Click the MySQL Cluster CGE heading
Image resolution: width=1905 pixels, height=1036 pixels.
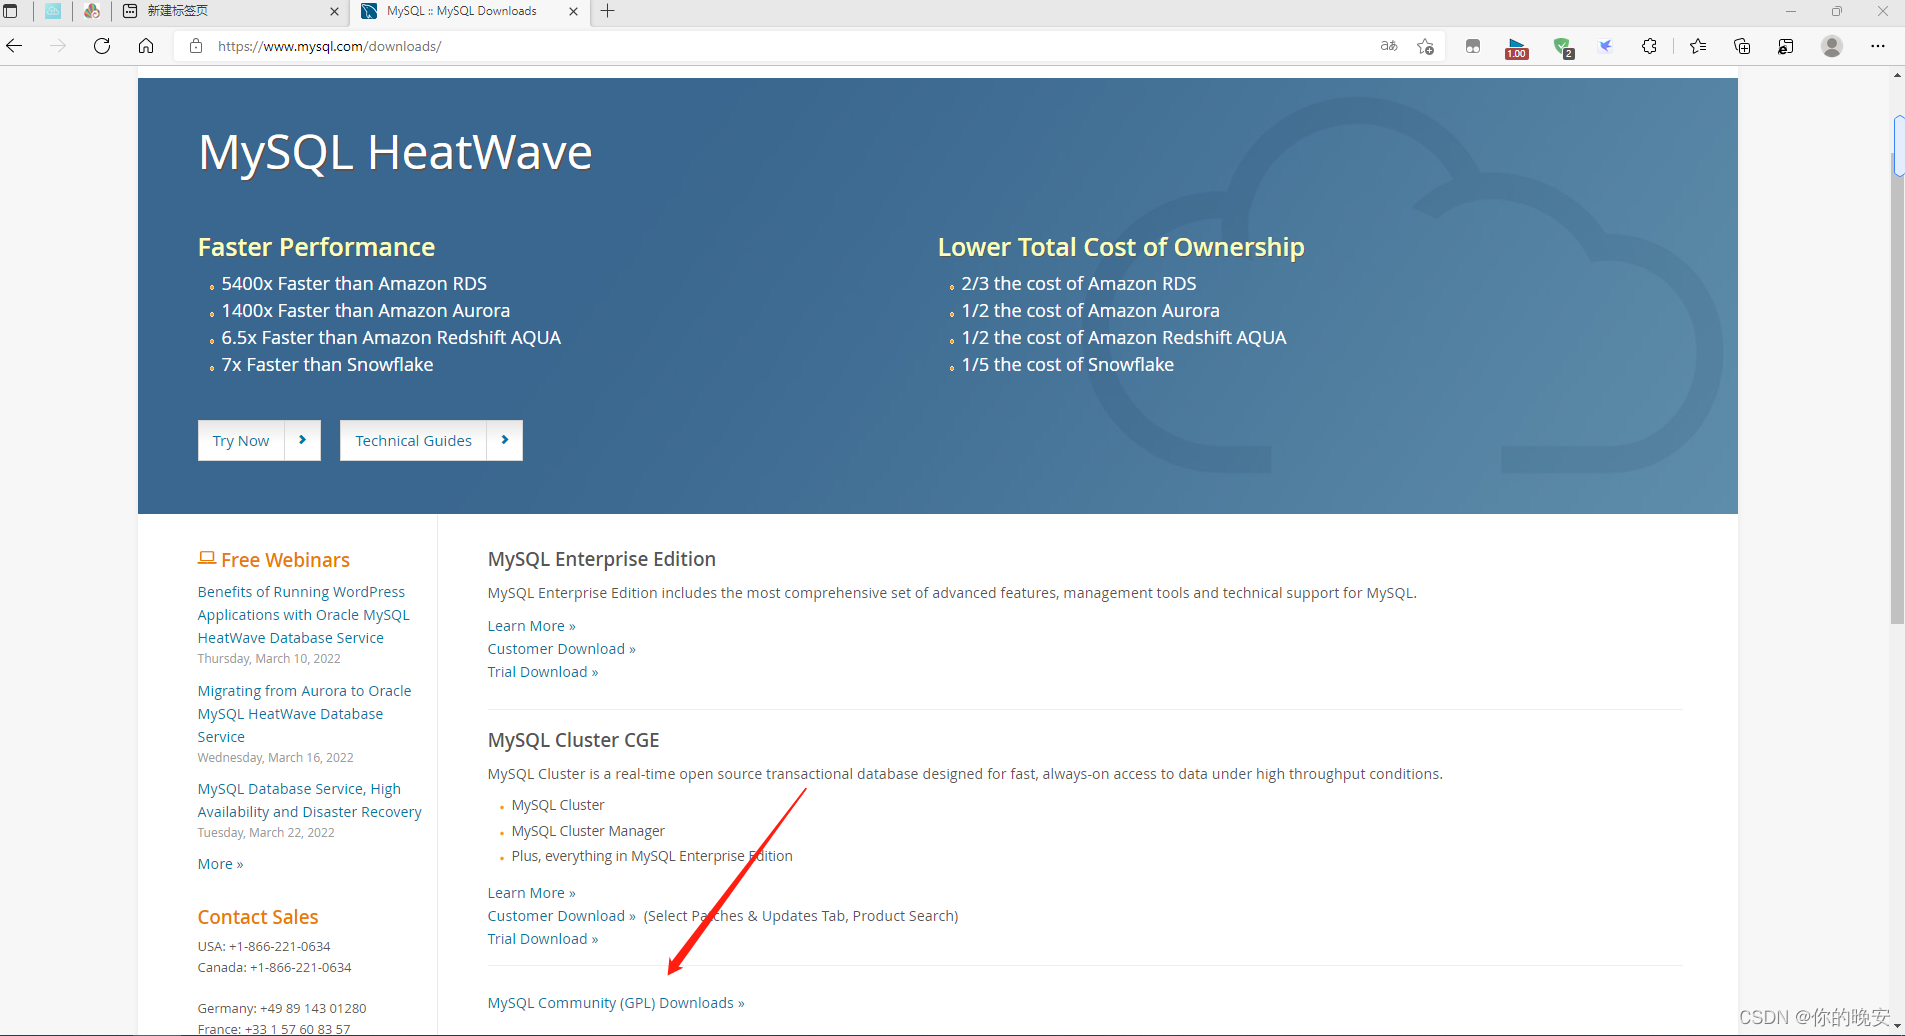[x=574, y=740]
